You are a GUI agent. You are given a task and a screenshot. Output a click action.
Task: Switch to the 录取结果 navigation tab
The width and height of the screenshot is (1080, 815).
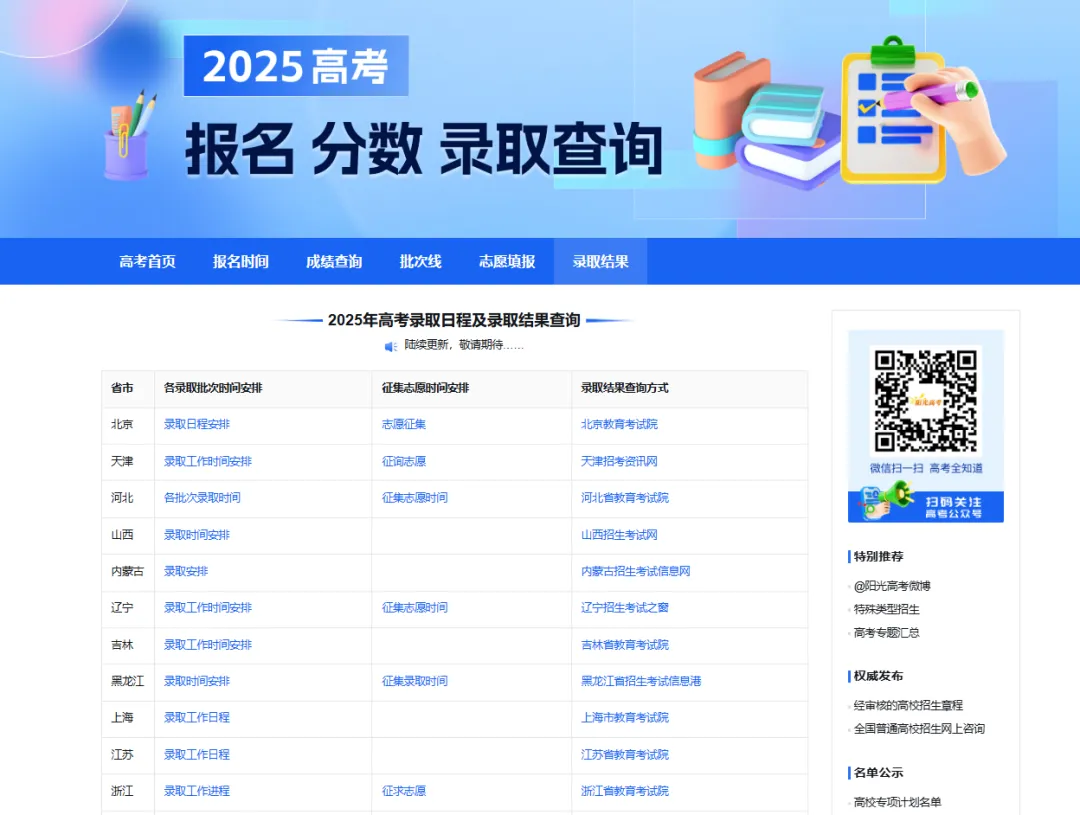click(x=599, y=261)
